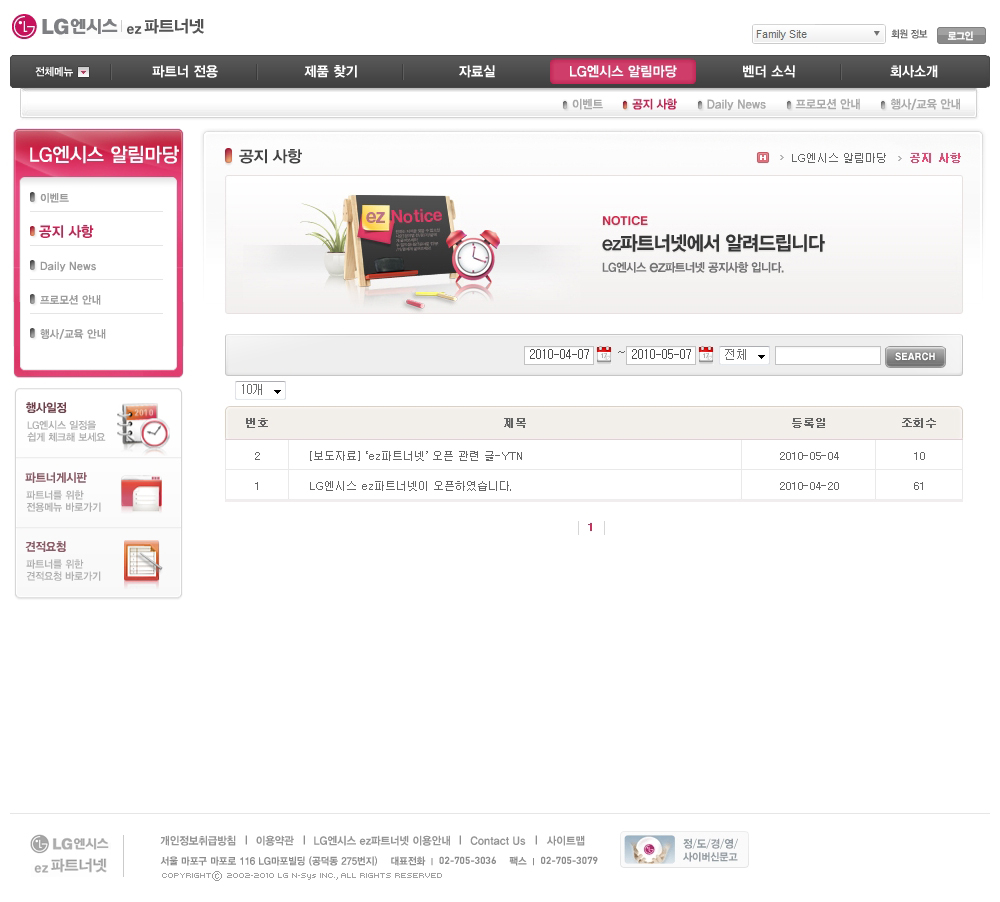Click the 견적요청 notepad icon
The height and width of the screenshot is (902, 1000).
click(x=141, y=562)
